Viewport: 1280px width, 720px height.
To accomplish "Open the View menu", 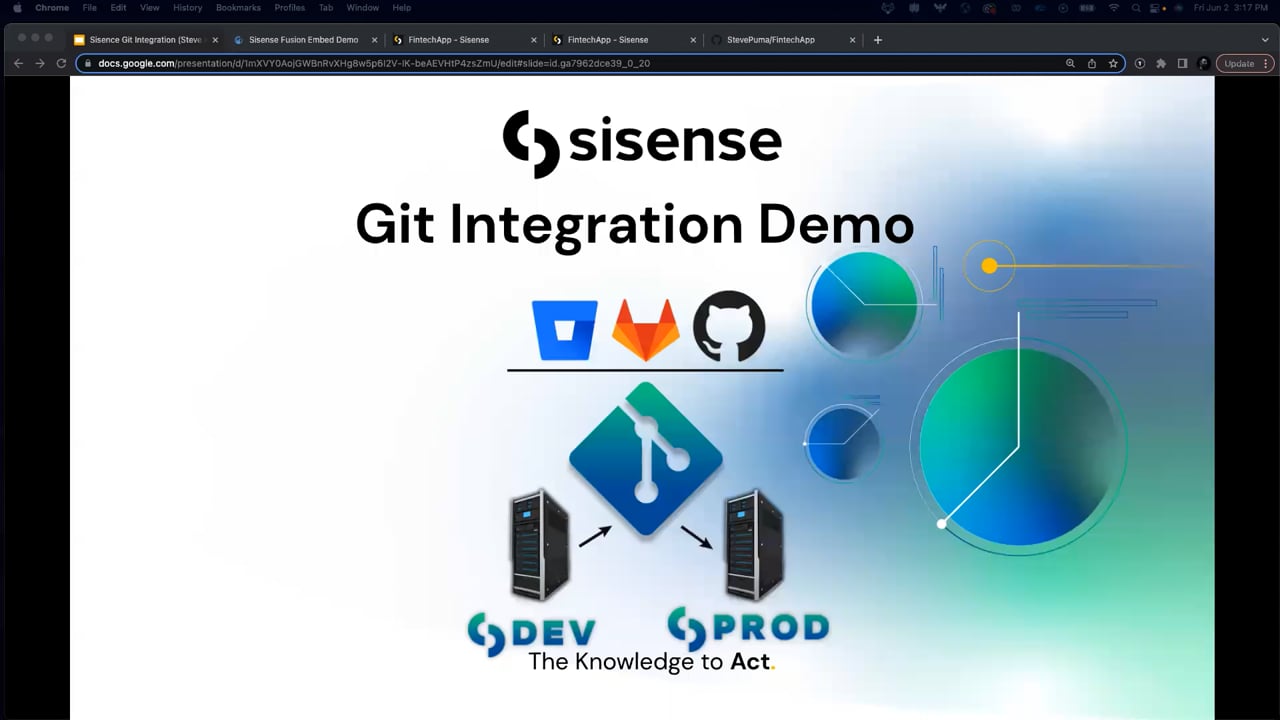I will (x=149, y=8).
